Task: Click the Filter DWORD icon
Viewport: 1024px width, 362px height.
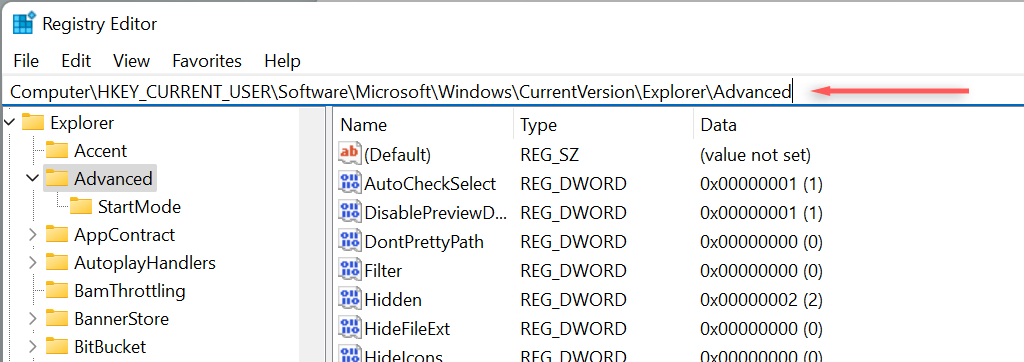Action: 349,270
